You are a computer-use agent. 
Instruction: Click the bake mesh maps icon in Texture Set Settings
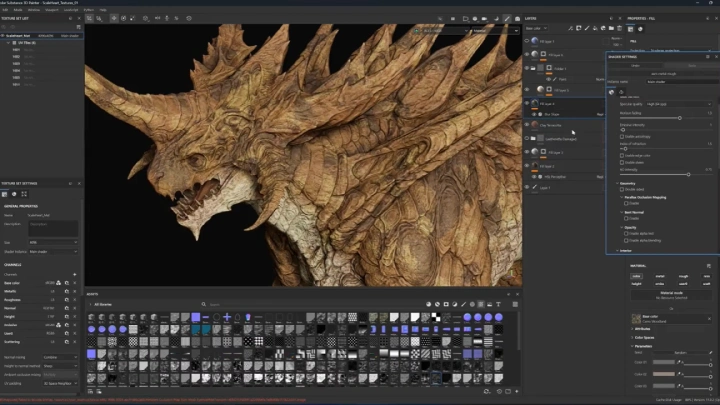point(24,194)
